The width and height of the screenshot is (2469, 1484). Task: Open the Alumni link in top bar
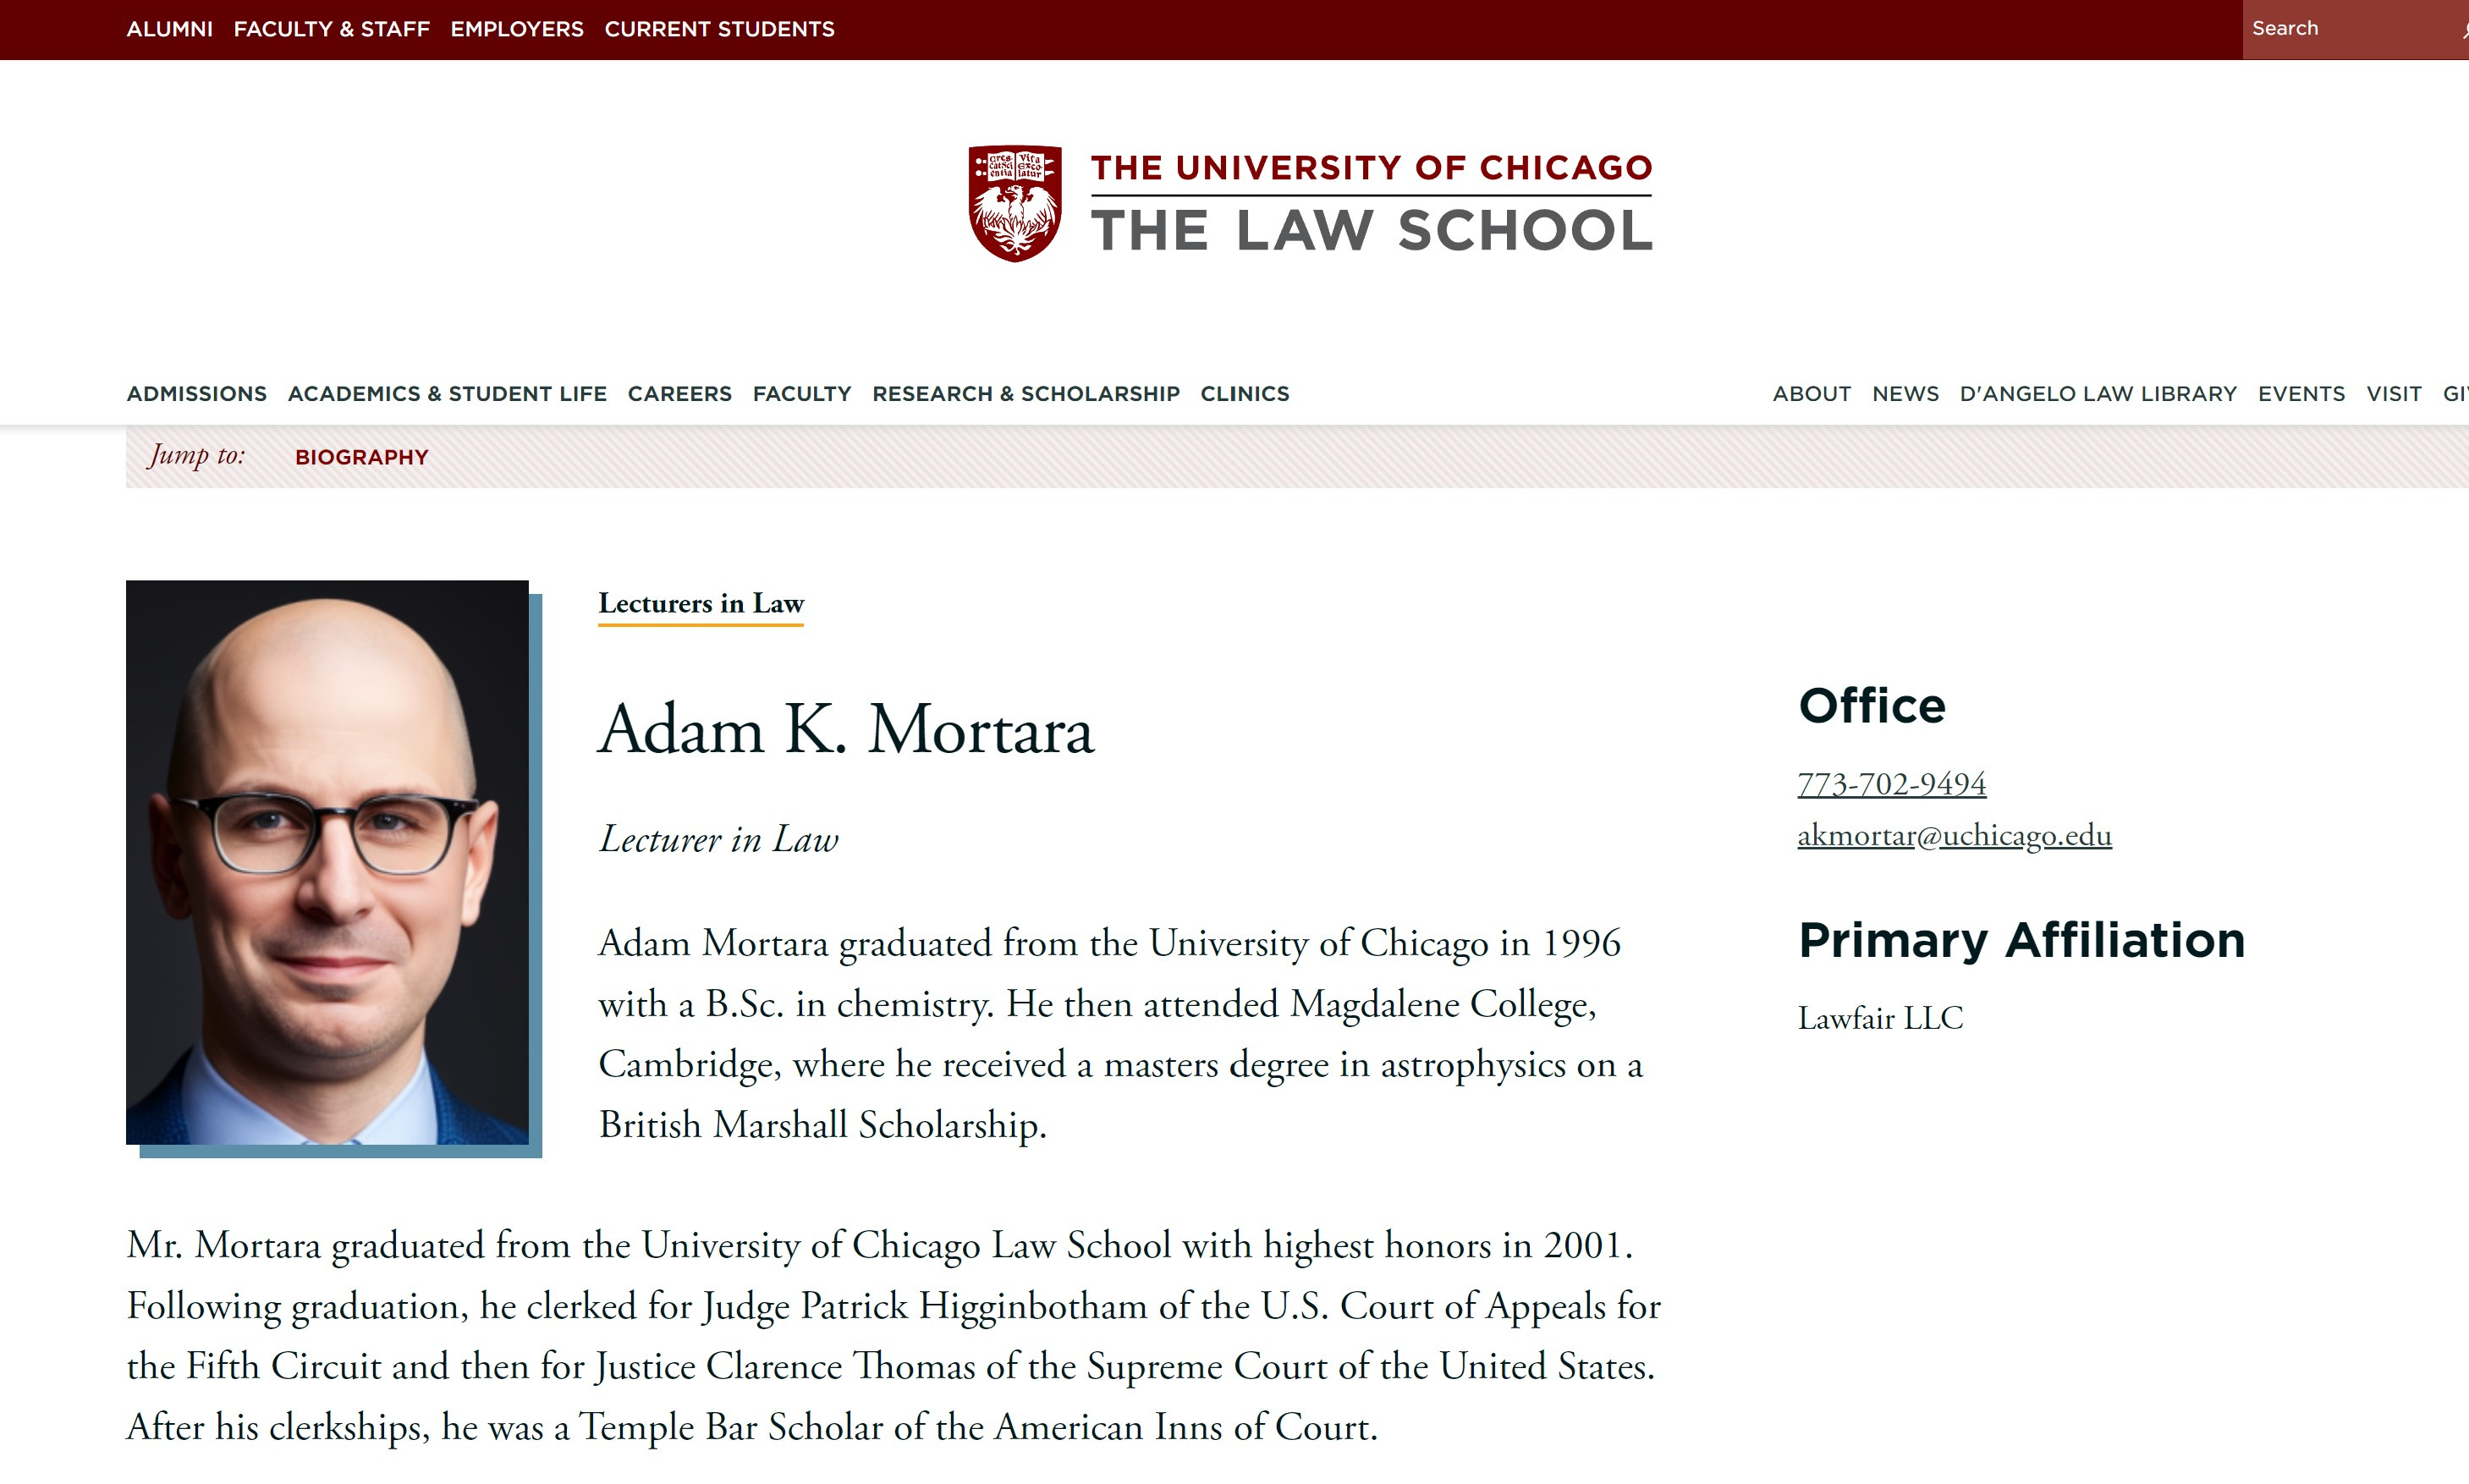point(169,29)
